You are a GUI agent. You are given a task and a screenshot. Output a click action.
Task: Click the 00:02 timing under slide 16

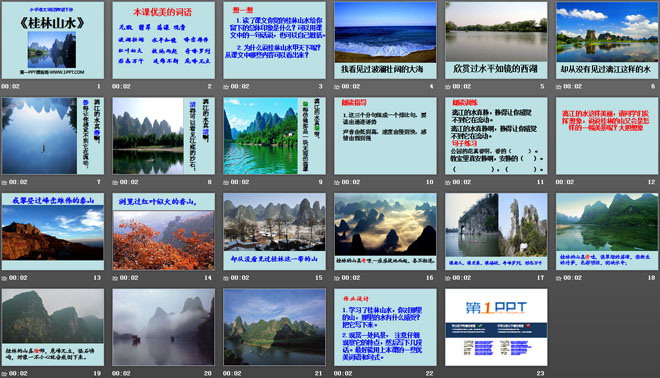[351, 278]
